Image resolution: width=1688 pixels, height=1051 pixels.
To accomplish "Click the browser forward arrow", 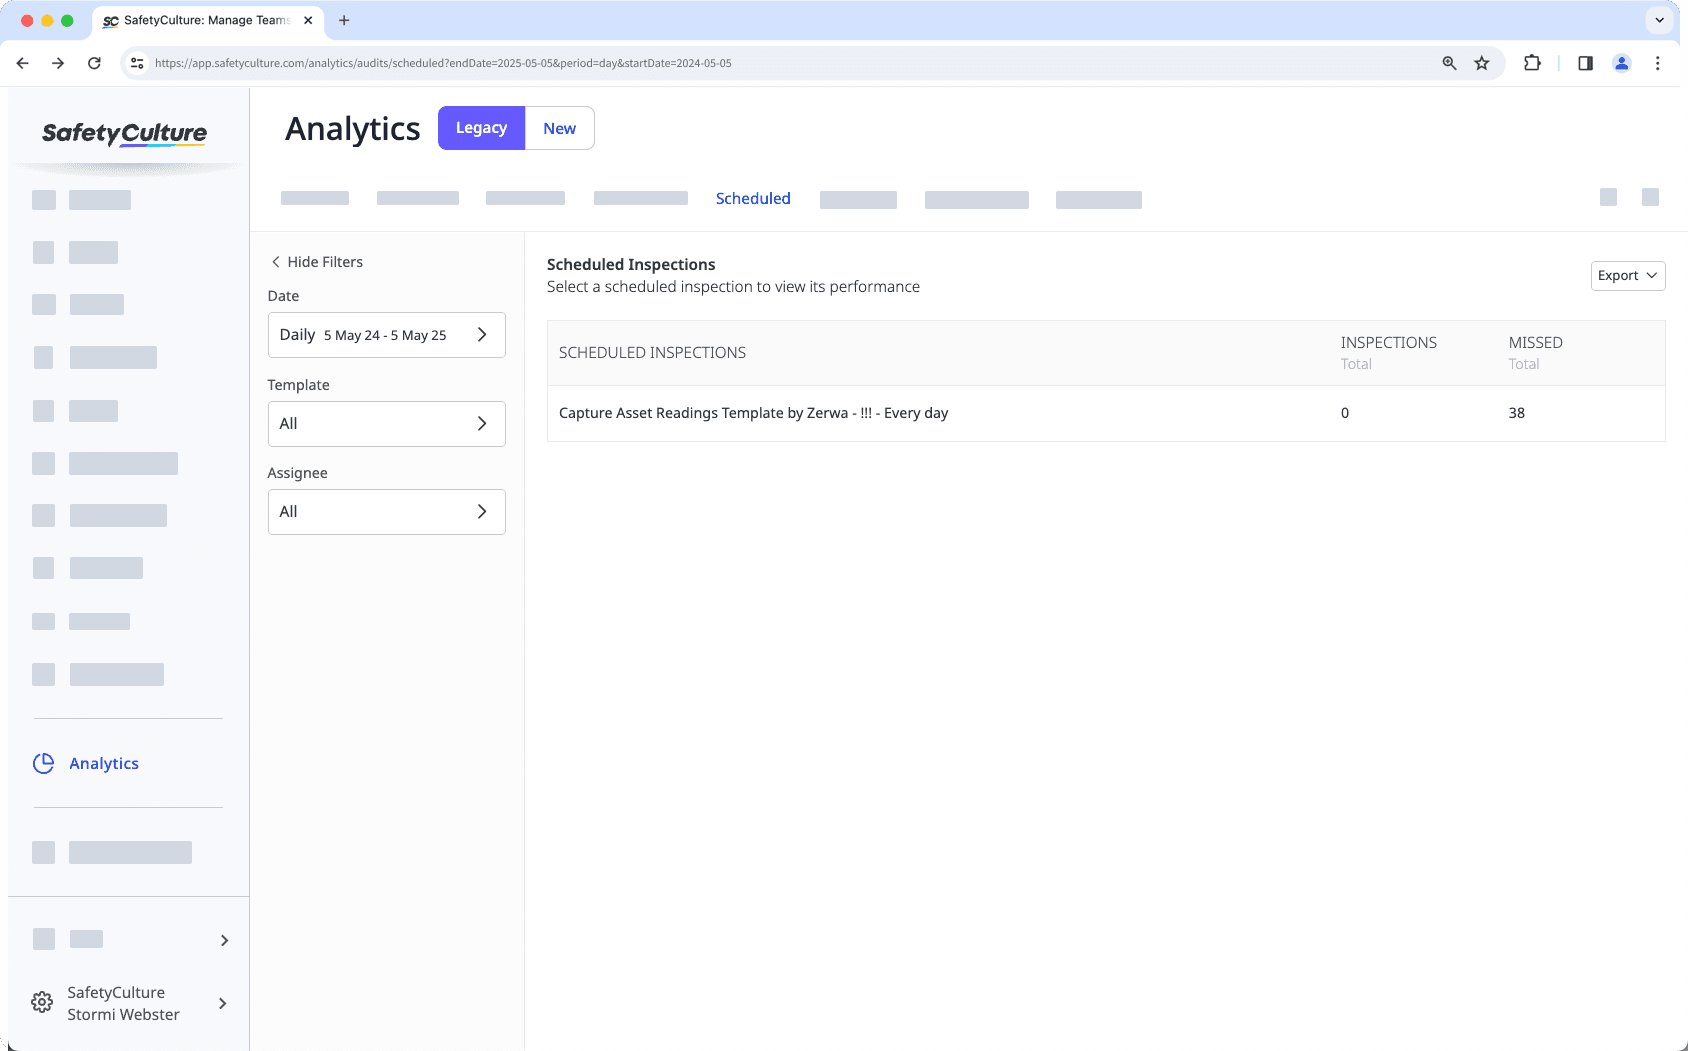I will pos(58,63).
